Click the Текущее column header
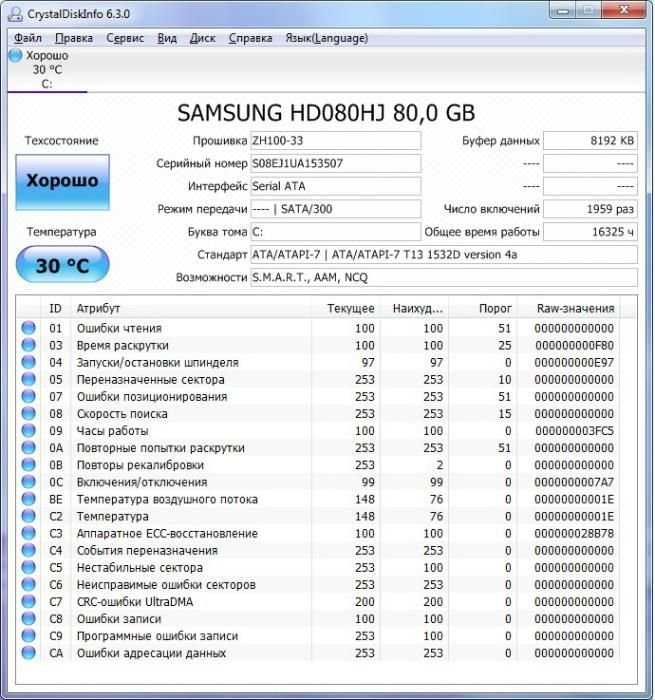This screenshot has height=700, width=655. coord(345,308)
